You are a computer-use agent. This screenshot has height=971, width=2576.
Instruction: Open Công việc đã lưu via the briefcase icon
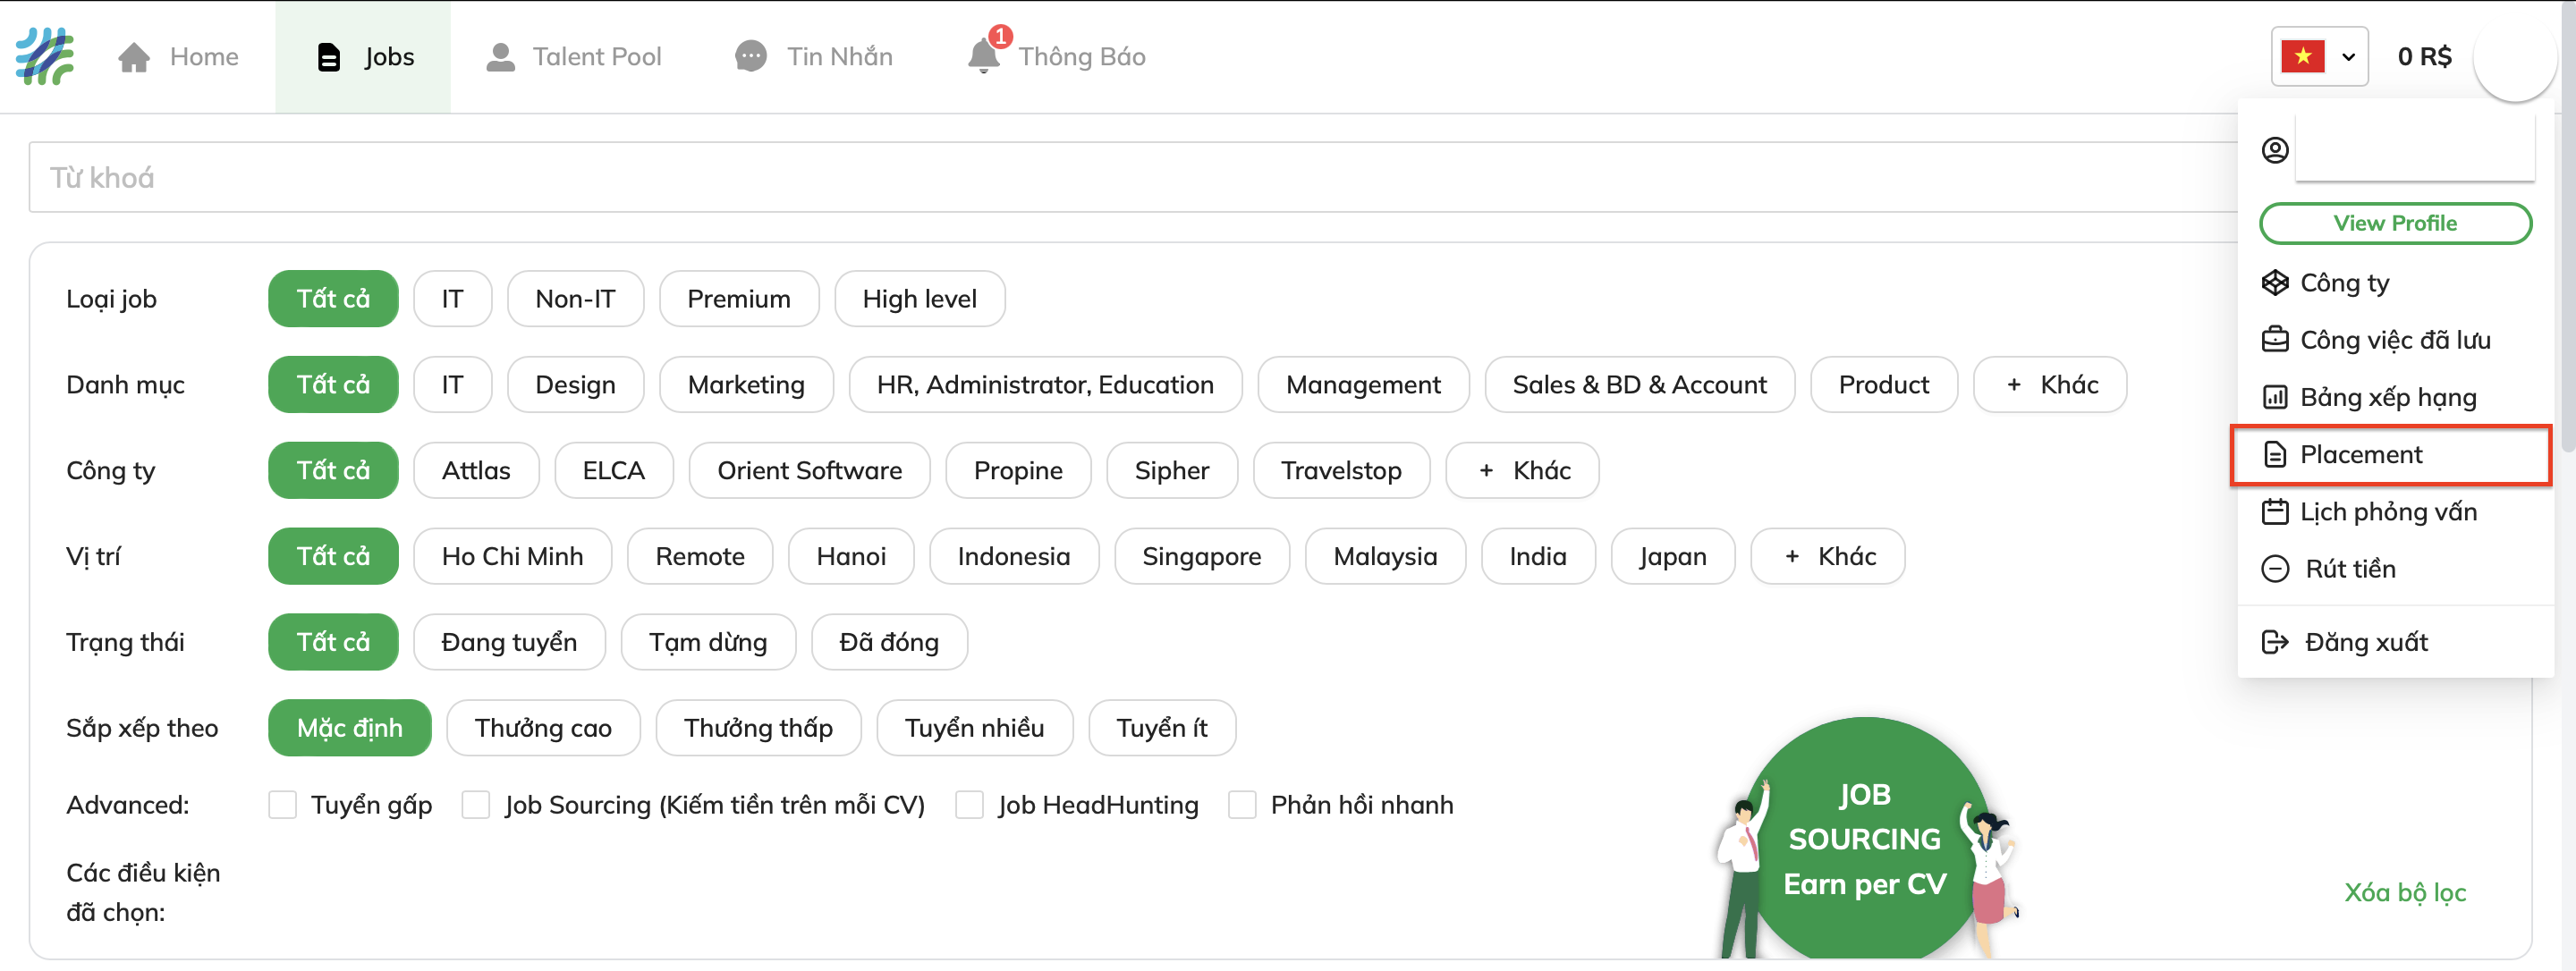coord(2277,339)
